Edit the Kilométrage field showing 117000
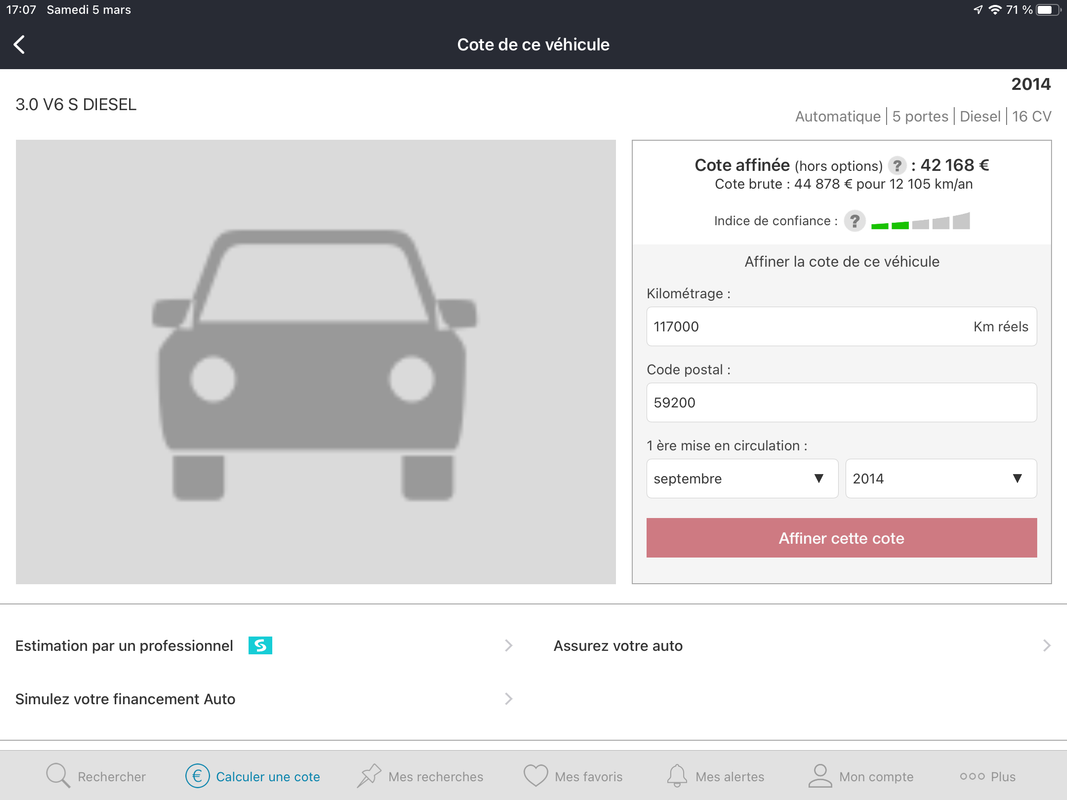 coord(842,327)
